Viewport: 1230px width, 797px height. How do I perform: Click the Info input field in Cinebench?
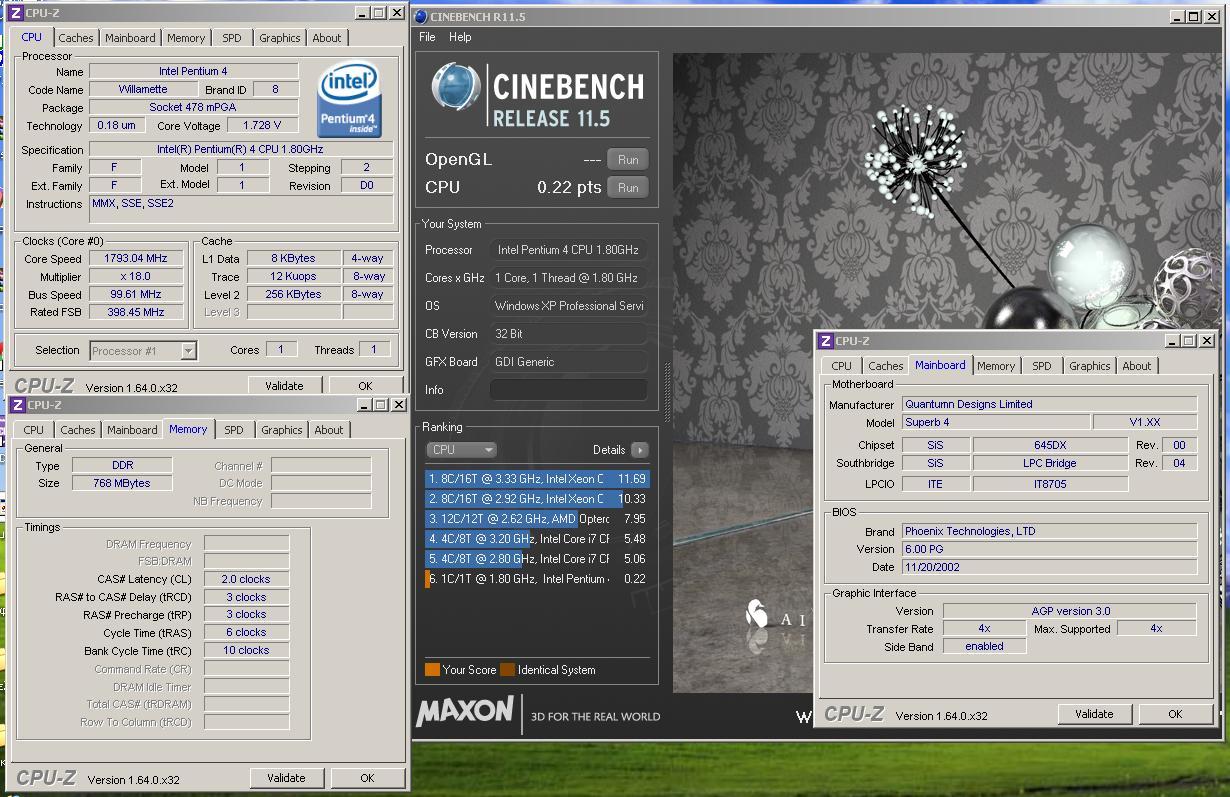(568, 390)
